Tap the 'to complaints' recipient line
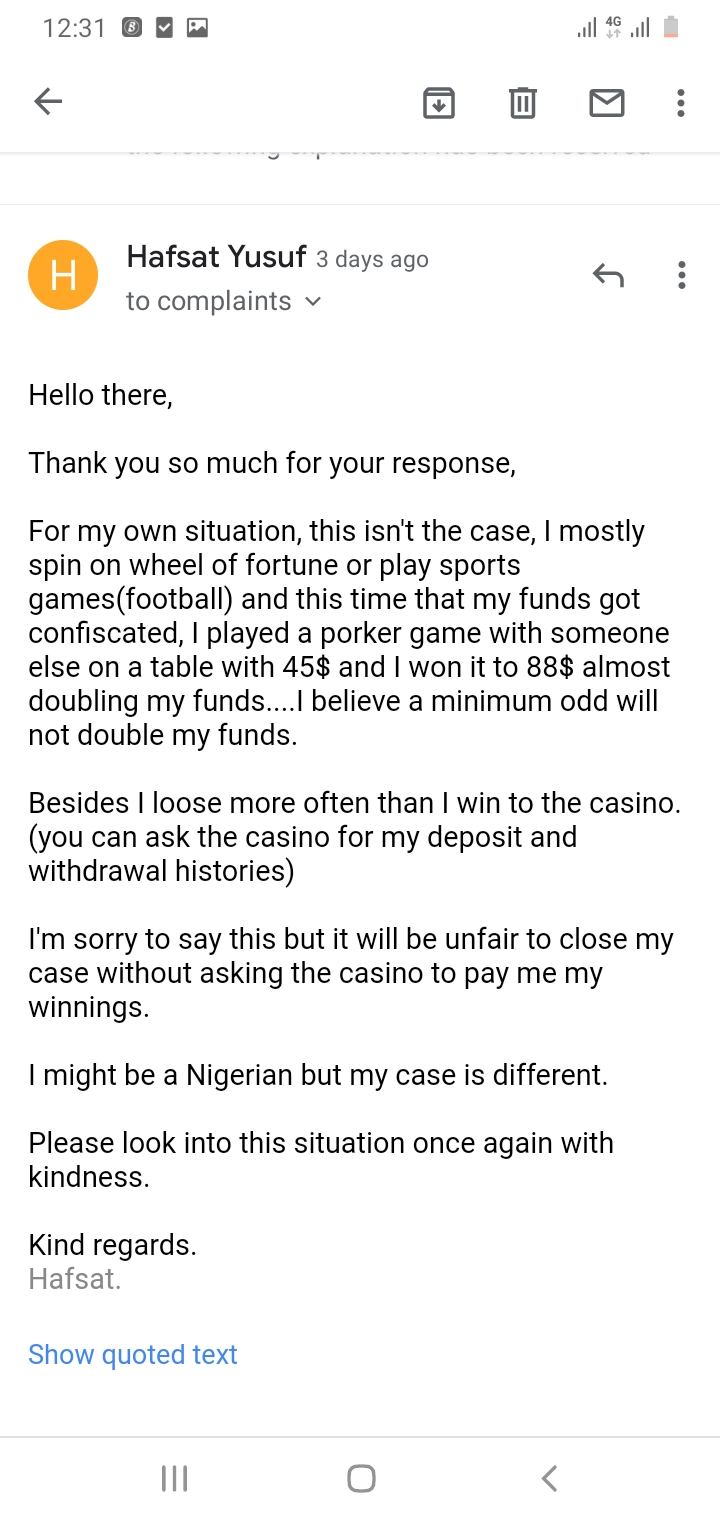Image resolution: width=720 pixels, height=1520 pixels. point(208,301)
